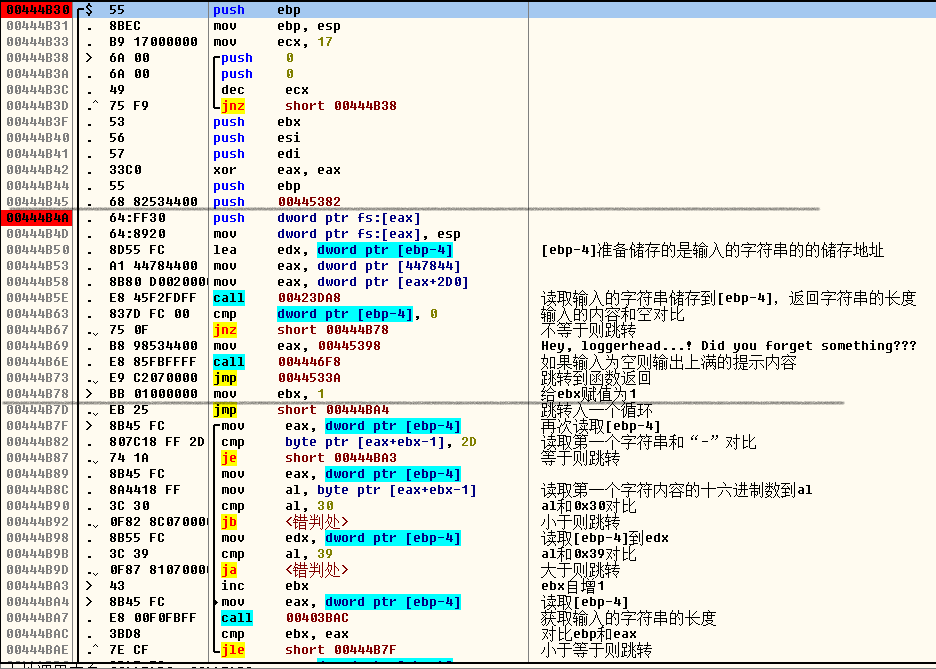Click jmp short 00444BA4 instruction
The width and height of the screenshot is (936, 669).
click(x=300, y=410)
